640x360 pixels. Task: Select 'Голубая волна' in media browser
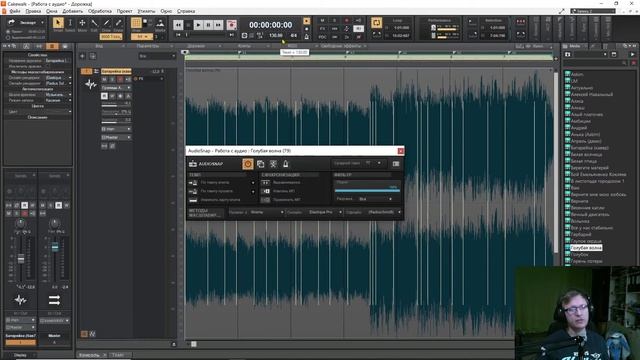(586, 248)
